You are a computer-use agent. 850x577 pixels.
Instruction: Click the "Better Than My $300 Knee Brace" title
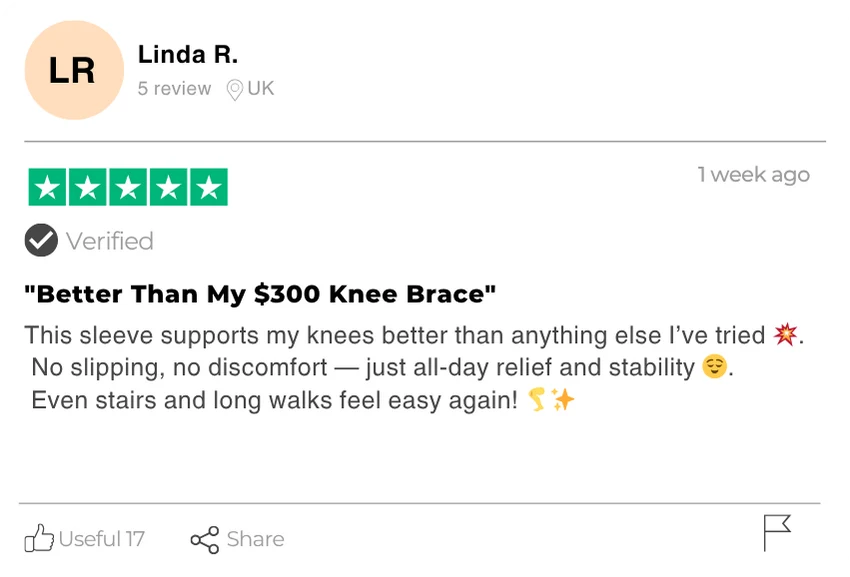[x=260, y=294]
